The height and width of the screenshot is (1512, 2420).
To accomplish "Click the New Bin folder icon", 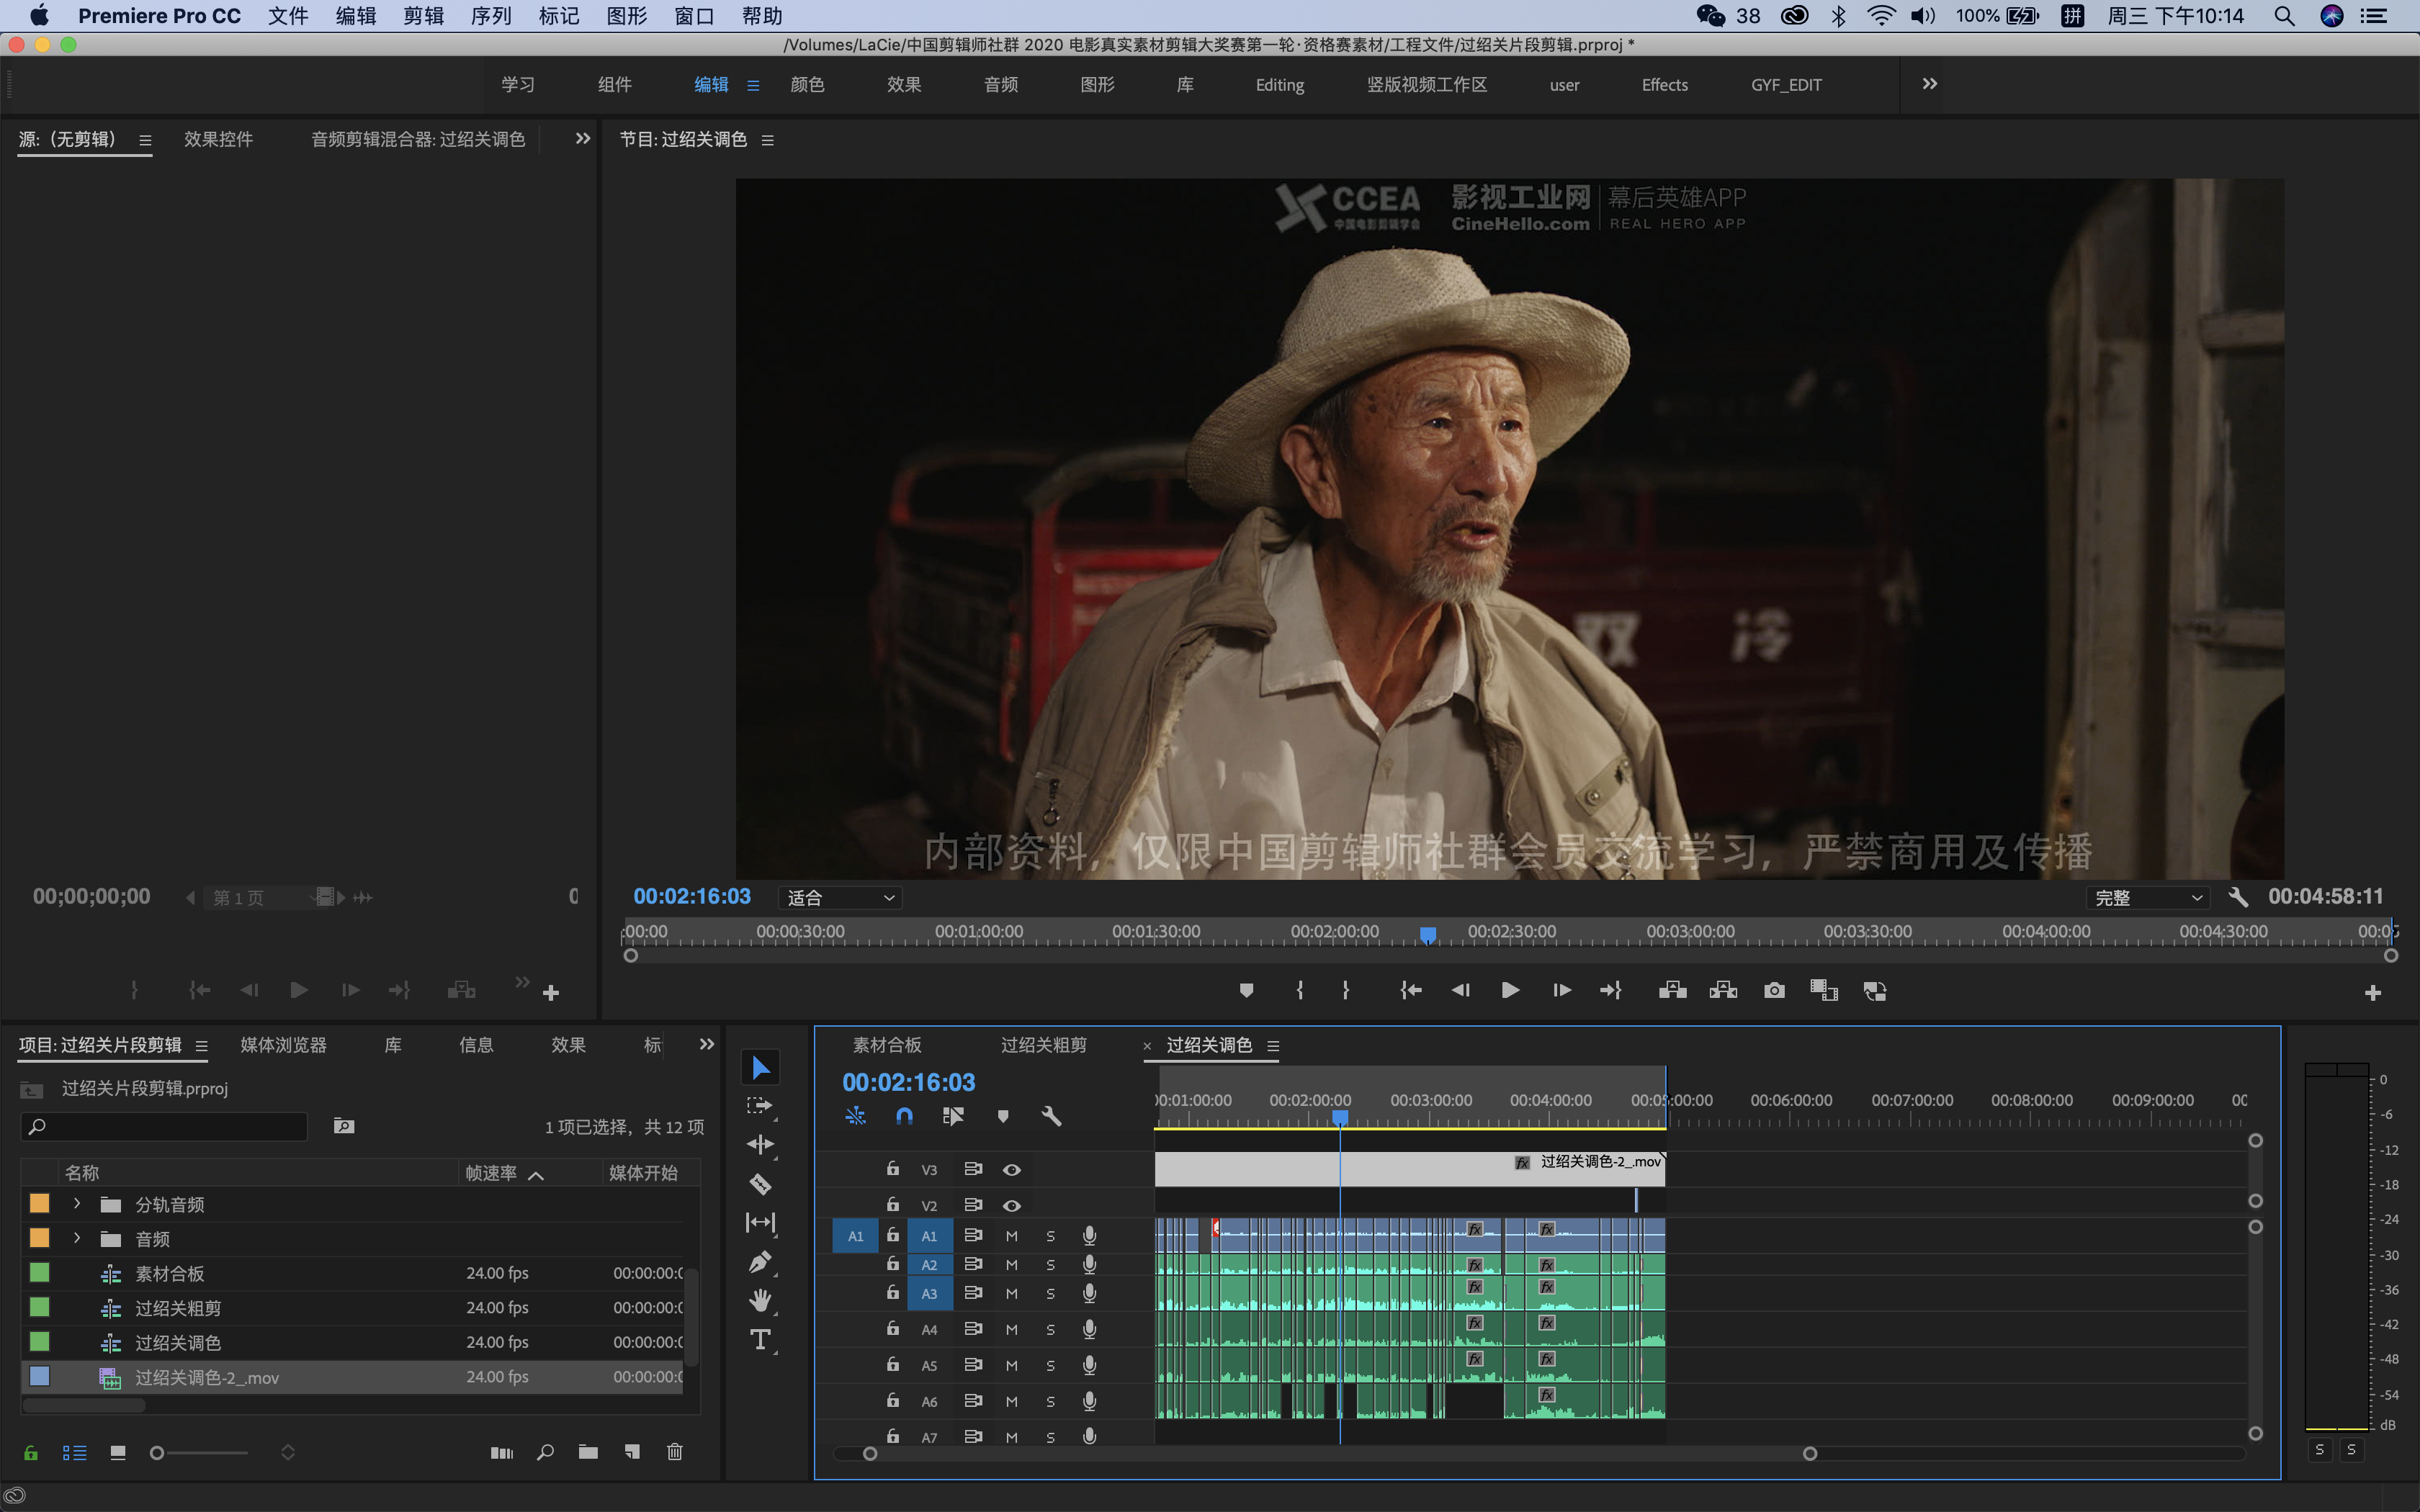I will point(588,1452).
